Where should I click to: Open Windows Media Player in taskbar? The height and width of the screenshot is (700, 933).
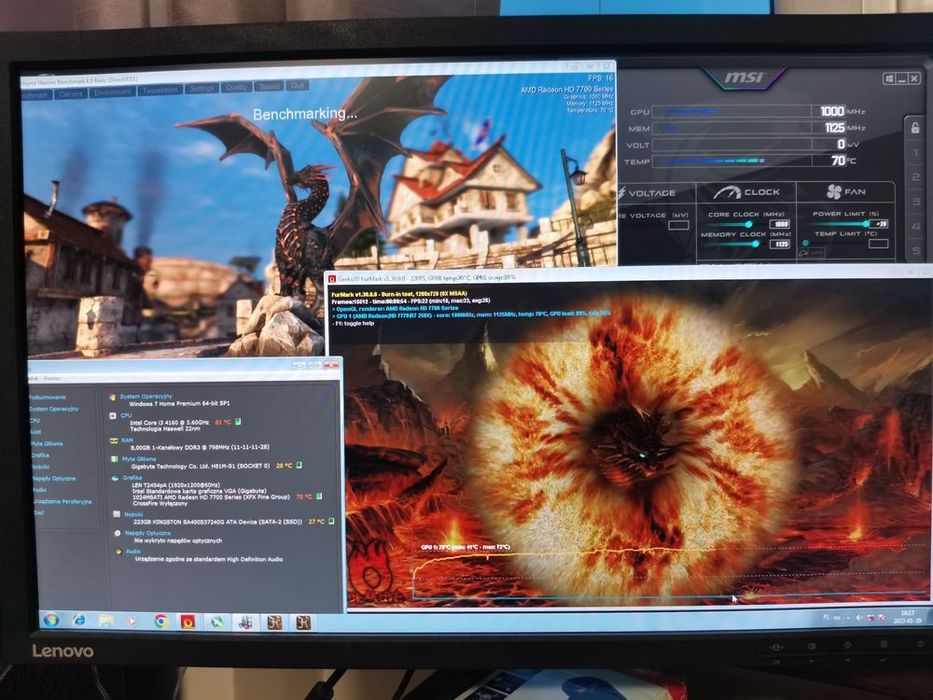(x=132, y=621)
